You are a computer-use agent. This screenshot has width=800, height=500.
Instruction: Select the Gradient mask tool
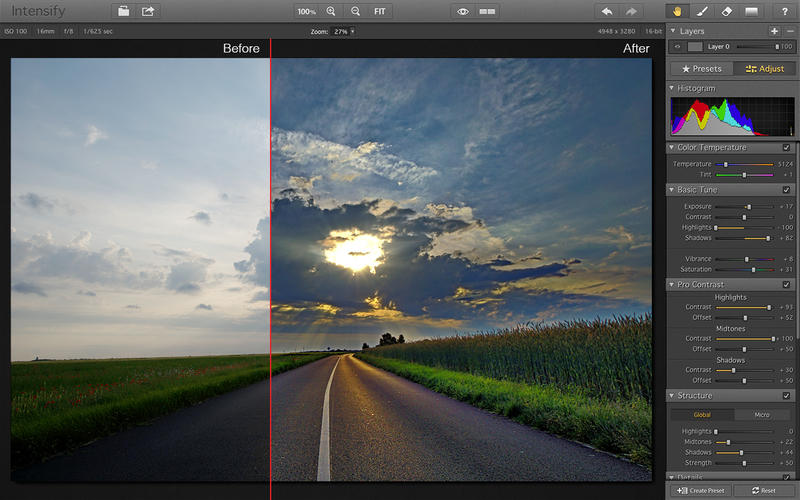[752, 11]
